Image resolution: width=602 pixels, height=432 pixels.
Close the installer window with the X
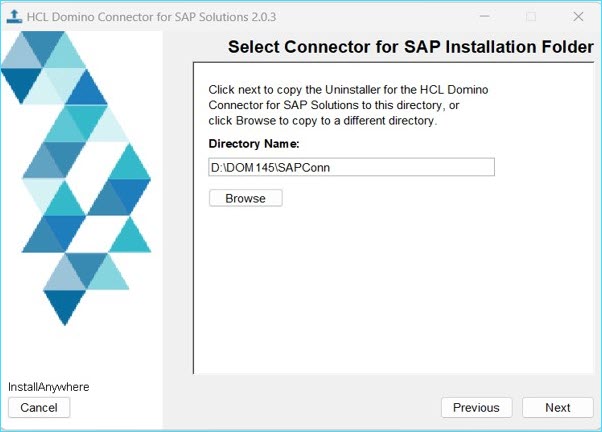tap(578, 16)
